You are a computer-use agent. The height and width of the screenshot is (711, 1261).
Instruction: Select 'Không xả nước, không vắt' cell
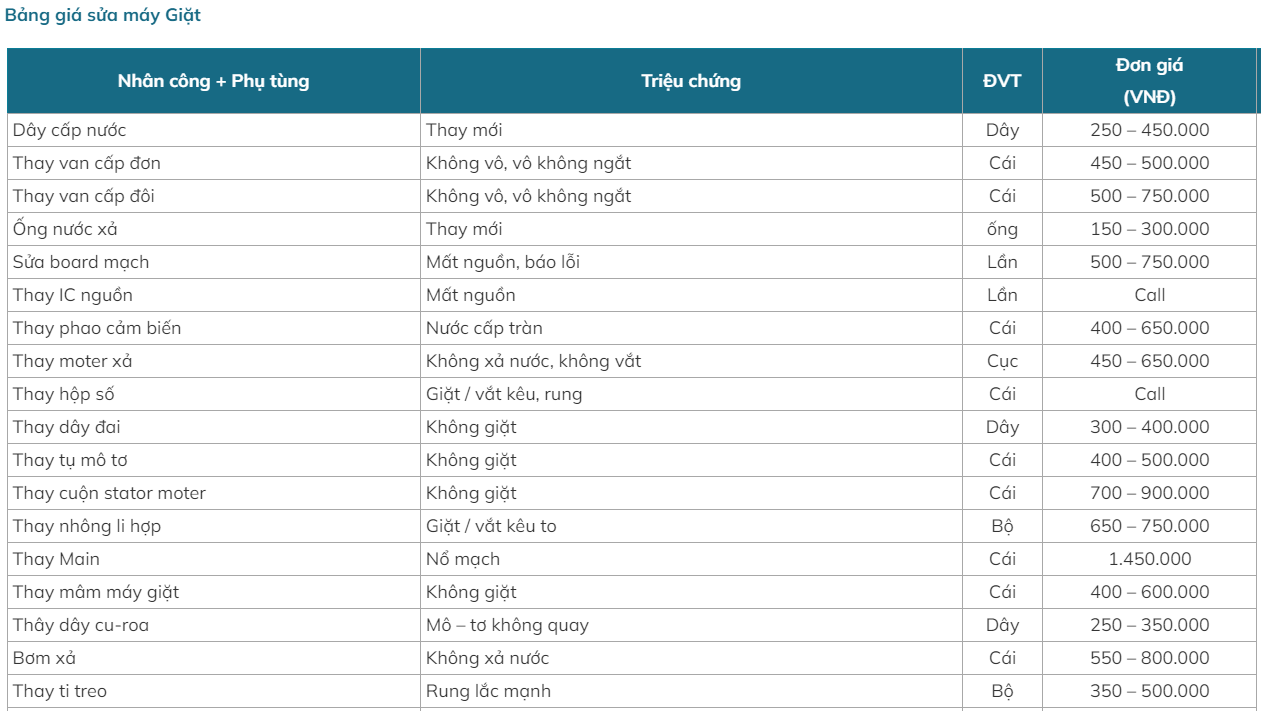tap(533, 361)
